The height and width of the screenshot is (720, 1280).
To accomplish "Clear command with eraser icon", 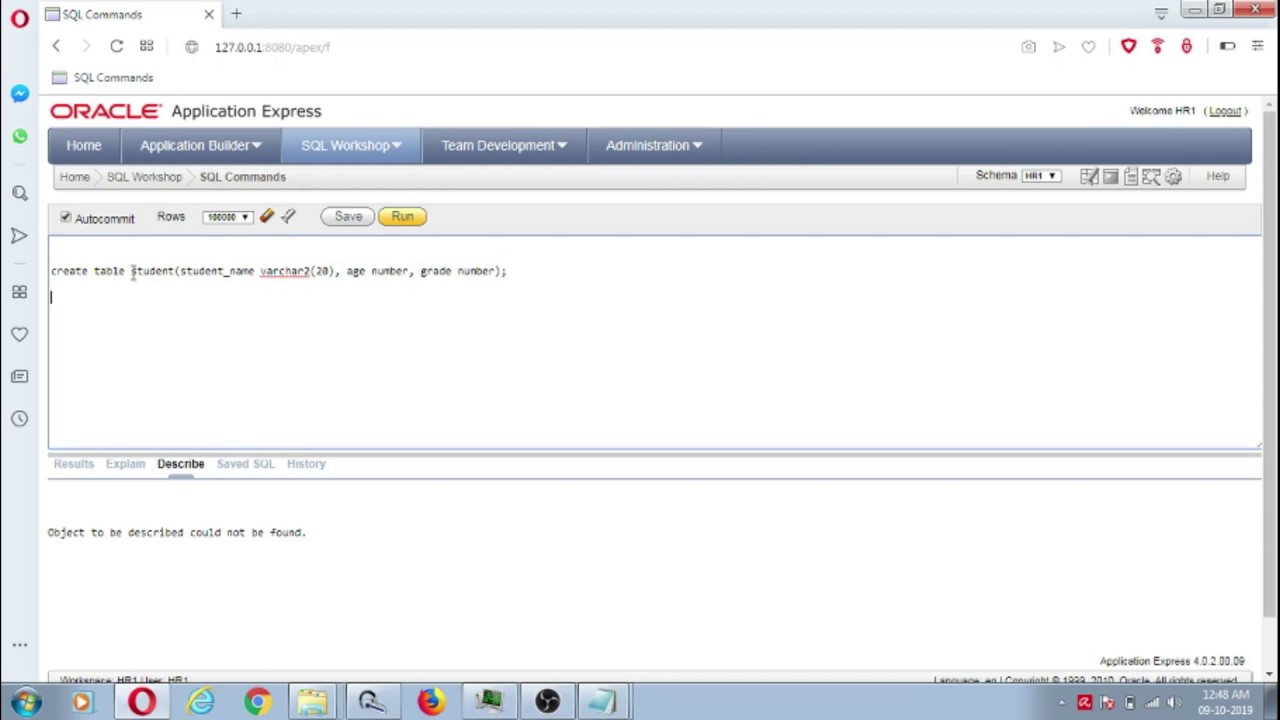I will coord(267,216).
